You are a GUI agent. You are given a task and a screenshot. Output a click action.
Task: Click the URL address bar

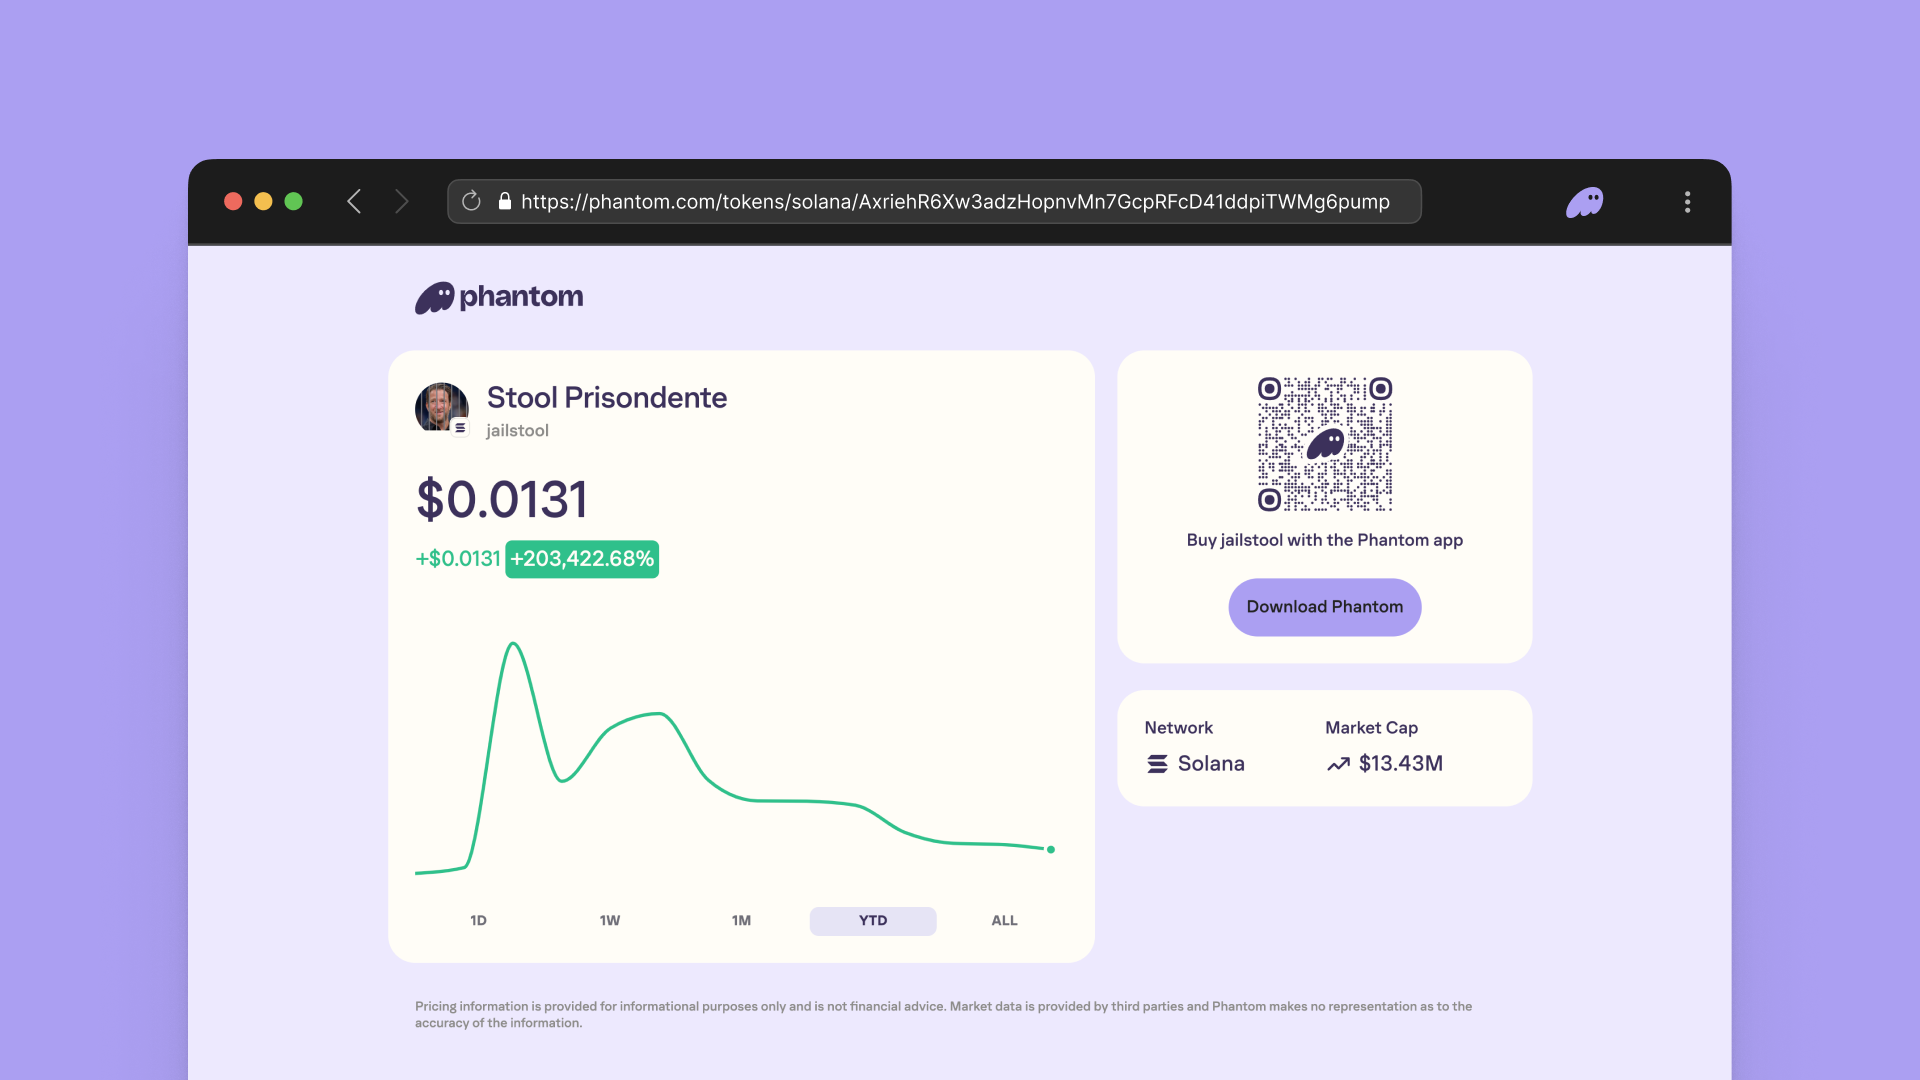point(955,202)
